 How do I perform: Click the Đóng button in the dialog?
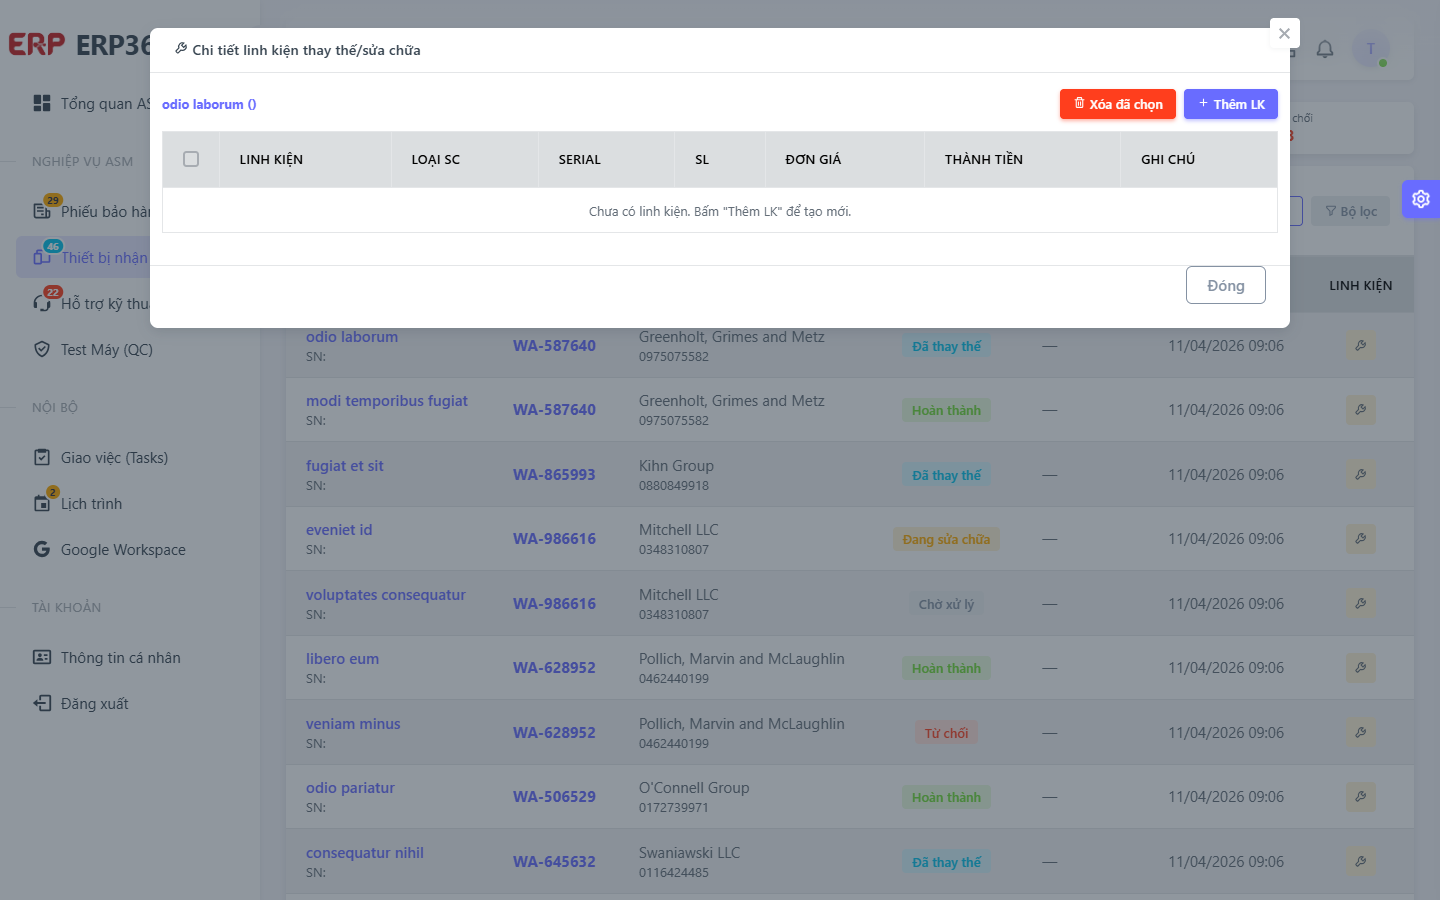(x=1226, y=285)
